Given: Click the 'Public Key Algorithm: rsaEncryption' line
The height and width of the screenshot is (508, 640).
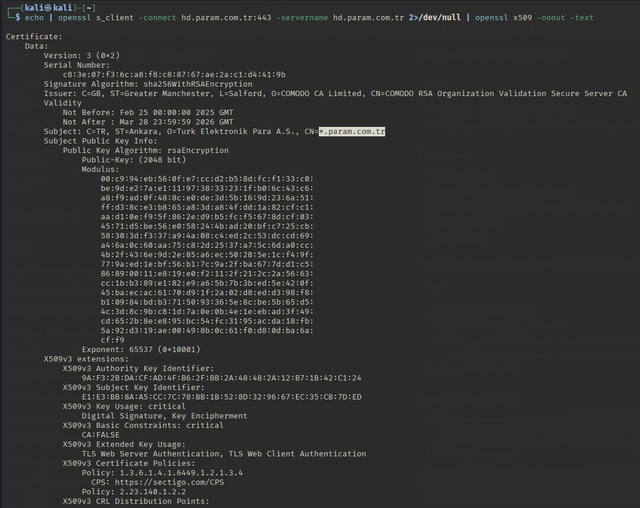Looking at the screenshot, I should point(146,150).
